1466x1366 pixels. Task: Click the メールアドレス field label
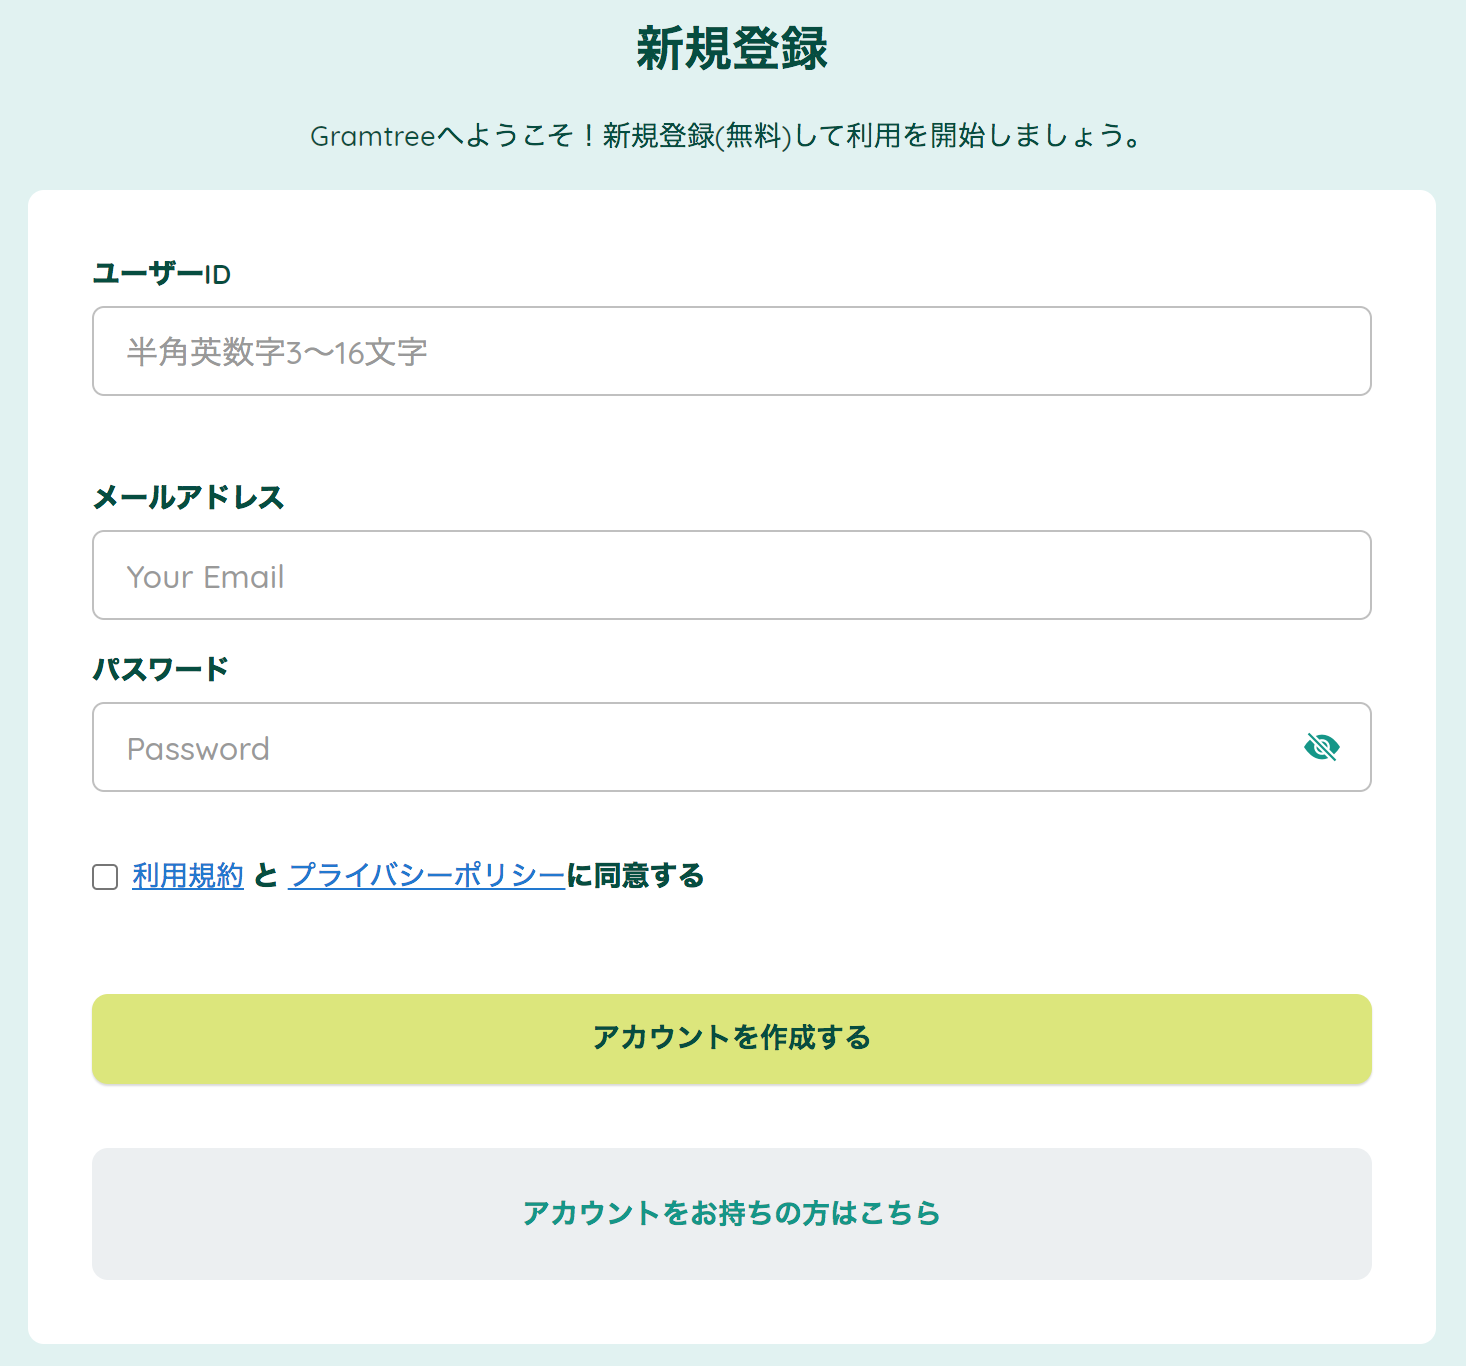tap(188, 497)
